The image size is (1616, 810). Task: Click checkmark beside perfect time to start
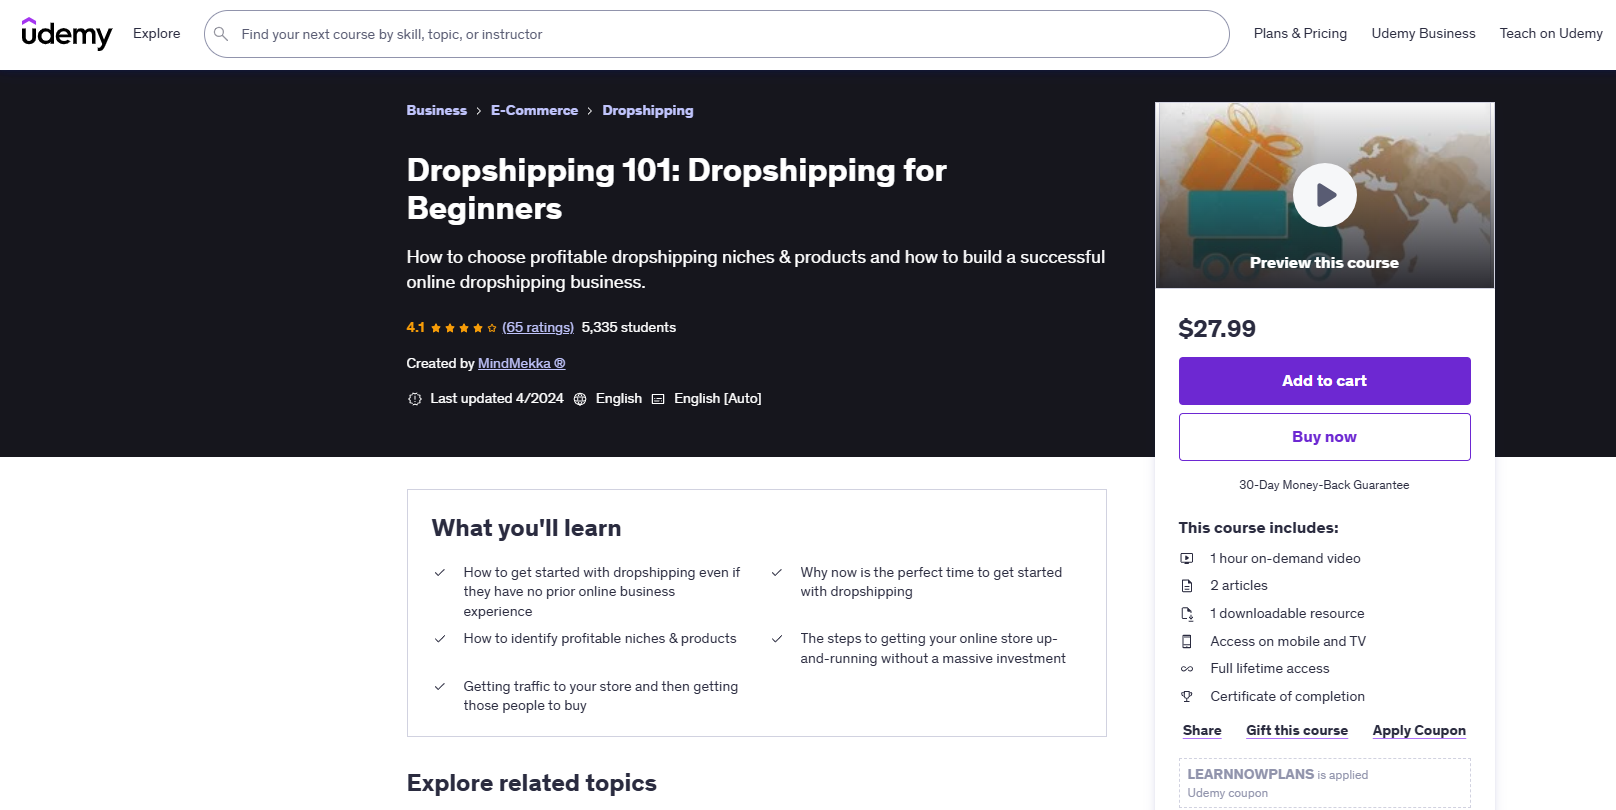click(x=777, y=573)
